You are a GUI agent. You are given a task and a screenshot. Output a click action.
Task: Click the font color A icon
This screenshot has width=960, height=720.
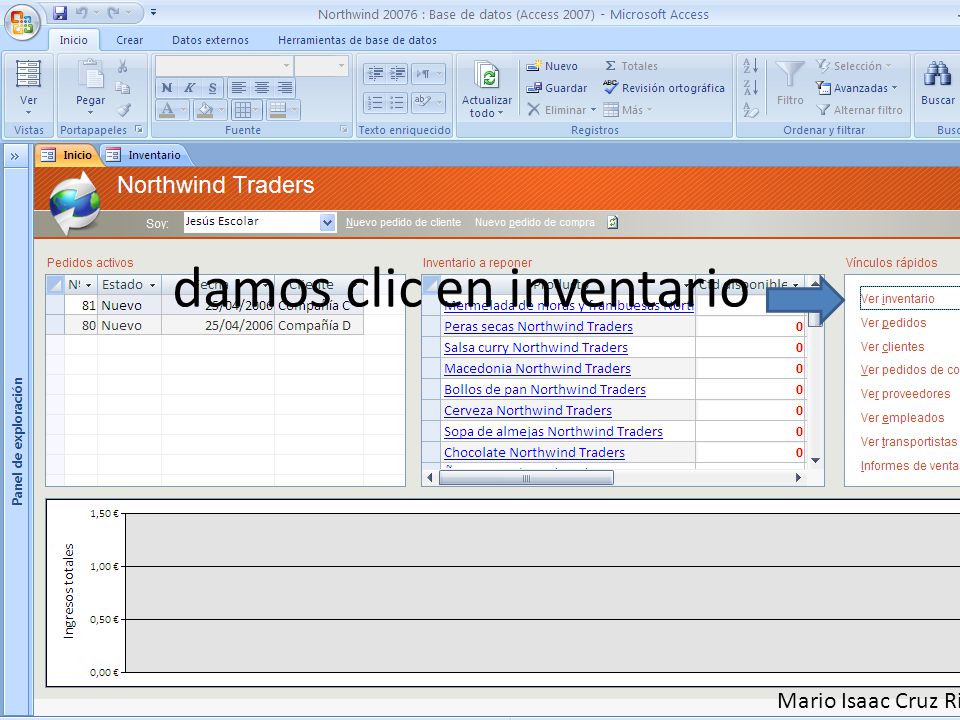pos(167,110)
